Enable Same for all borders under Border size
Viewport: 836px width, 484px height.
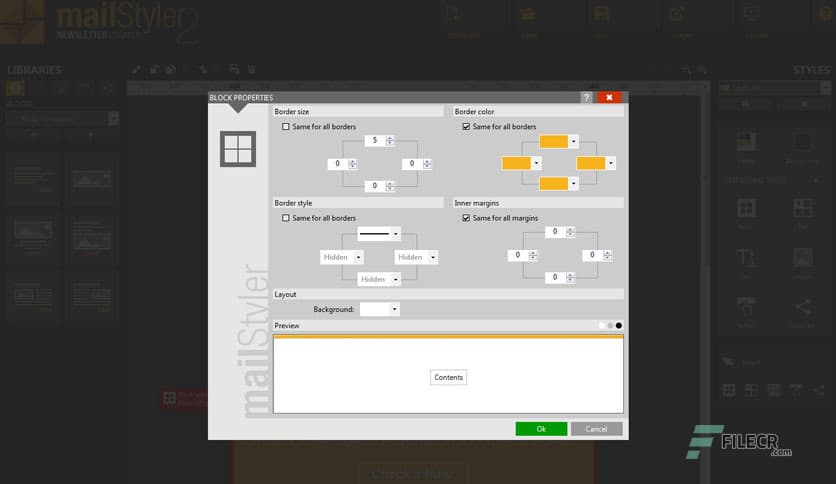point(286,127)
